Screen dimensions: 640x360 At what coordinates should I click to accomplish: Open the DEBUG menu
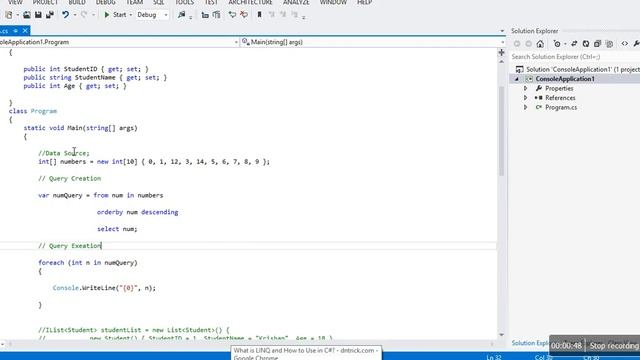[105, 2]
